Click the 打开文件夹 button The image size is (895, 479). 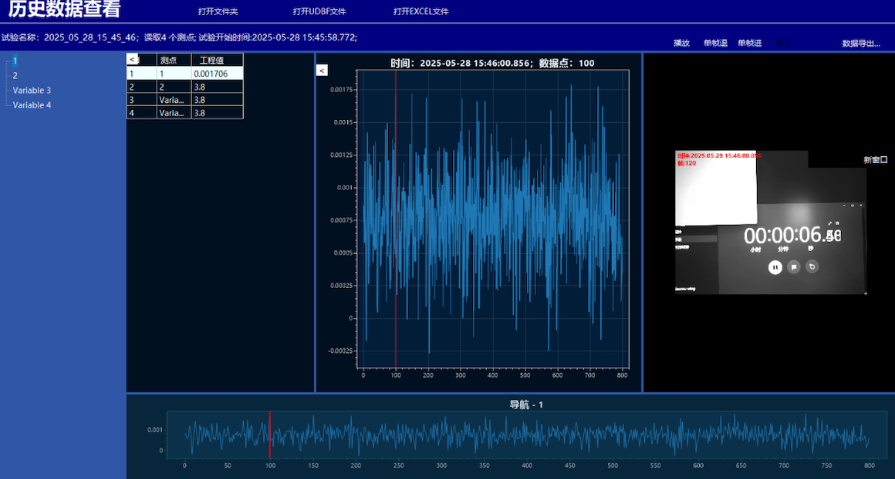pyautogui.click(x=217, y=11)
